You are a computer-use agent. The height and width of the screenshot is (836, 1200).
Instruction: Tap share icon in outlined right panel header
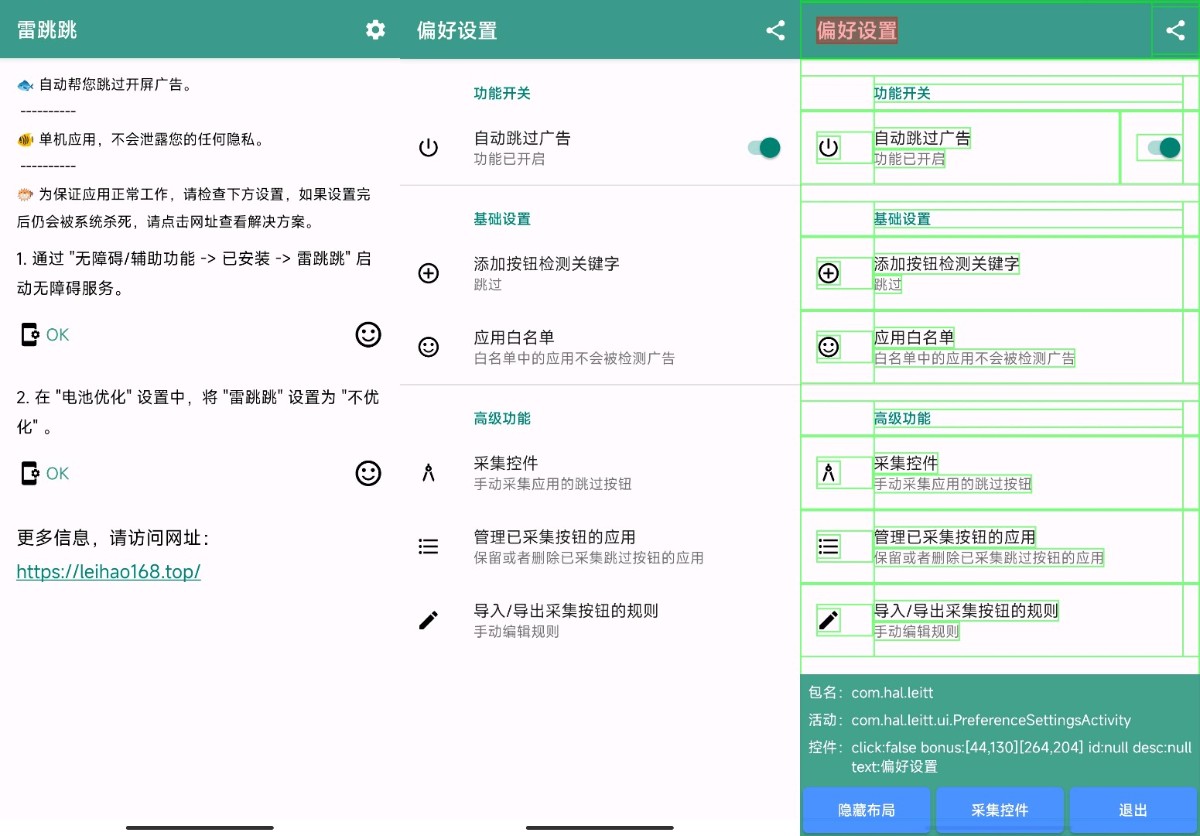click(1175, 30)
